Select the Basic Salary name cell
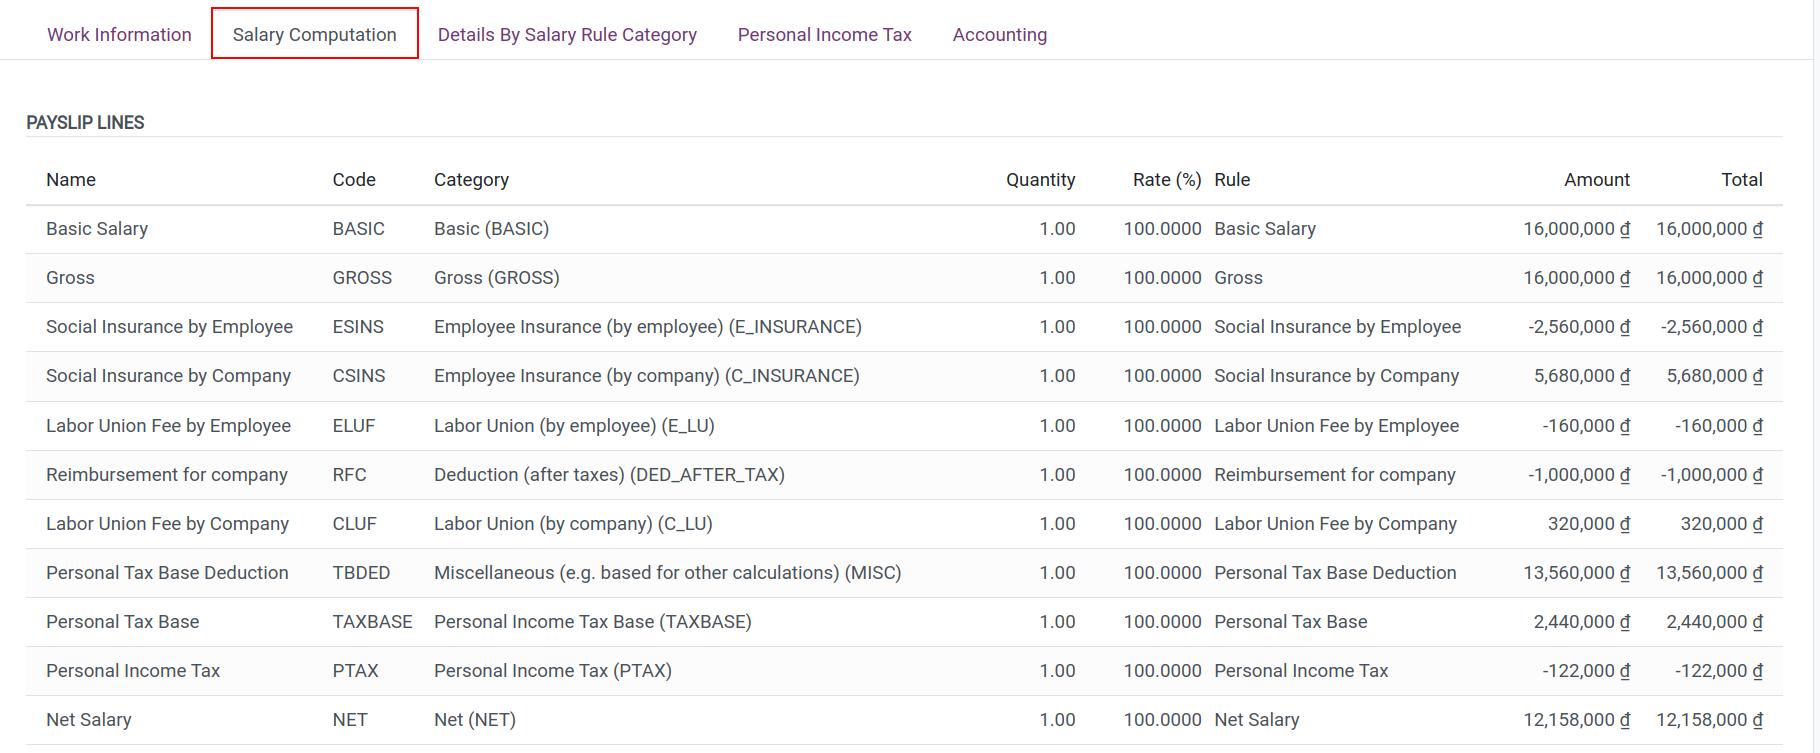Screen dimensions: 1820x753 (97, 229)
